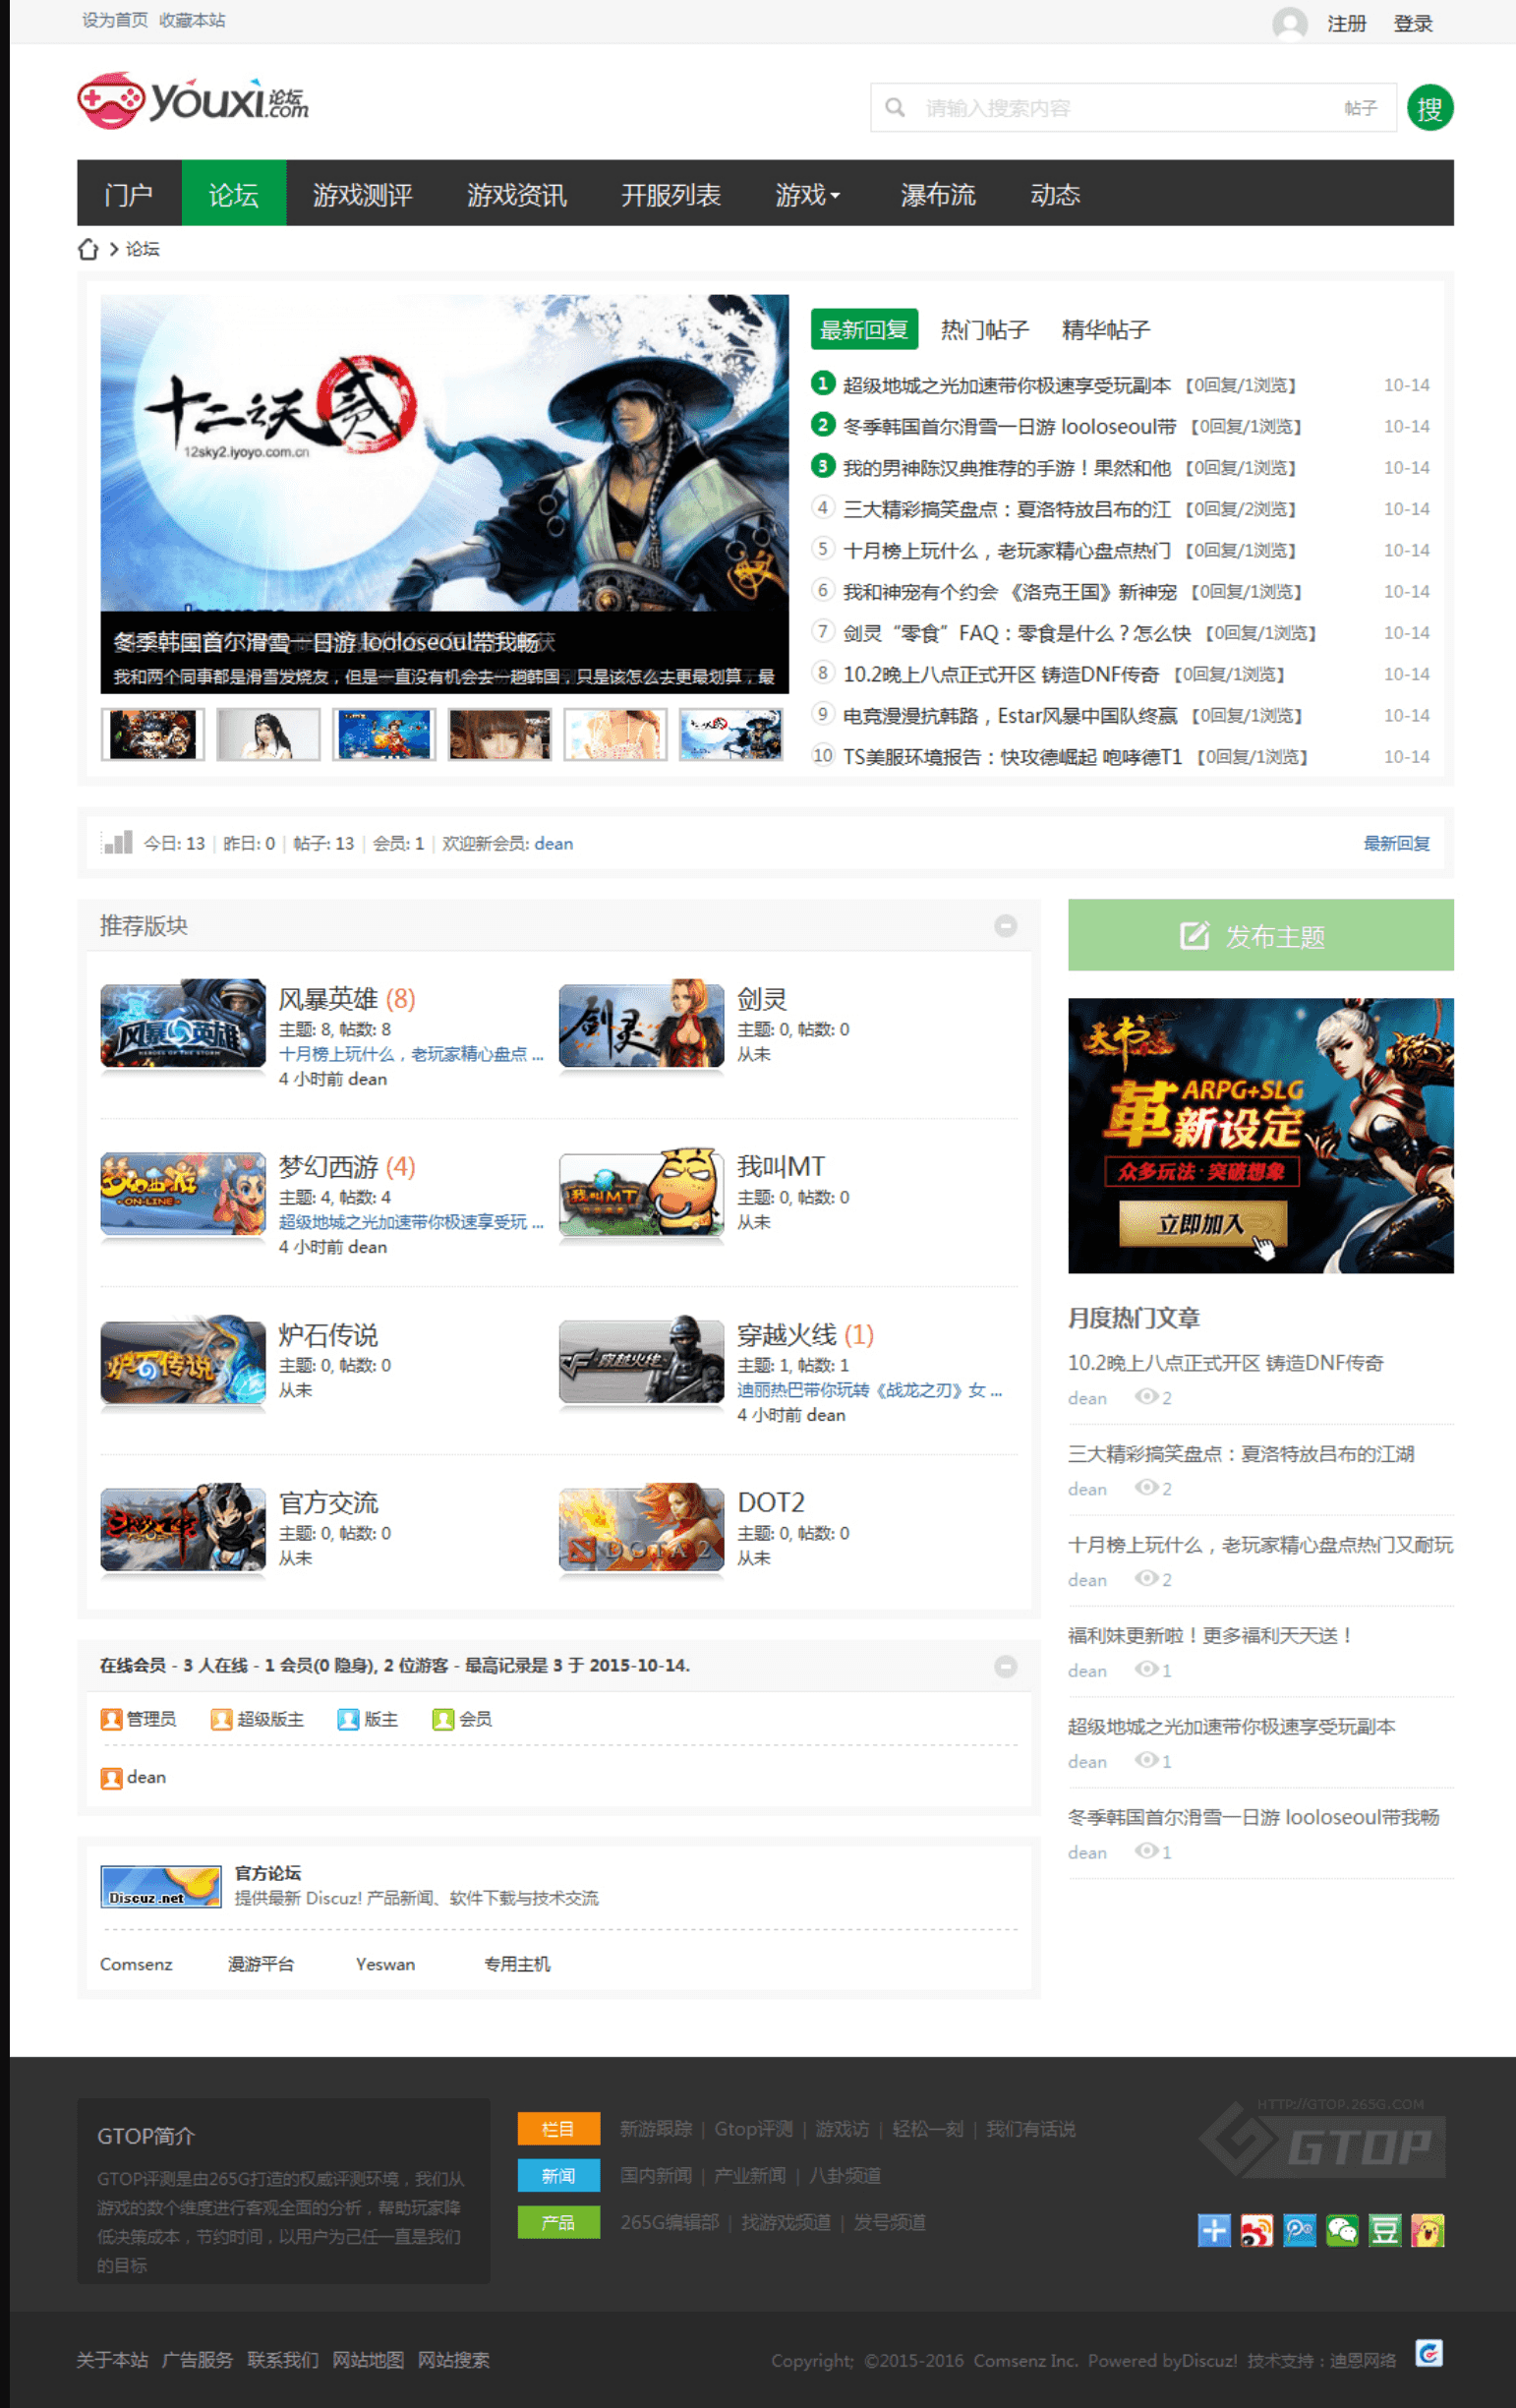Viewport: 1516px width, 2408px height.
Task: Open the 游戏 dropdown menu
Action: click(x=807, y=194)
